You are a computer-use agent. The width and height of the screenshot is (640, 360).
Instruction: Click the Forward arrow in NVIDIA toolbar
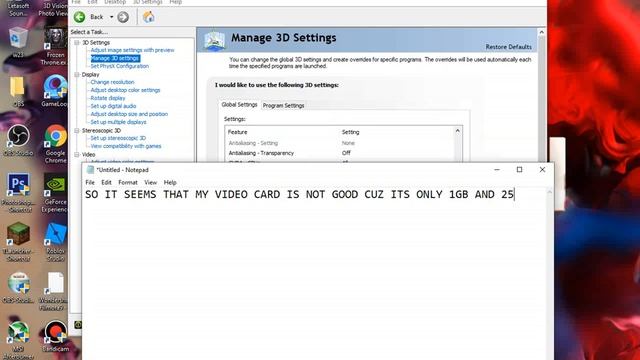[x=123, y=17]
